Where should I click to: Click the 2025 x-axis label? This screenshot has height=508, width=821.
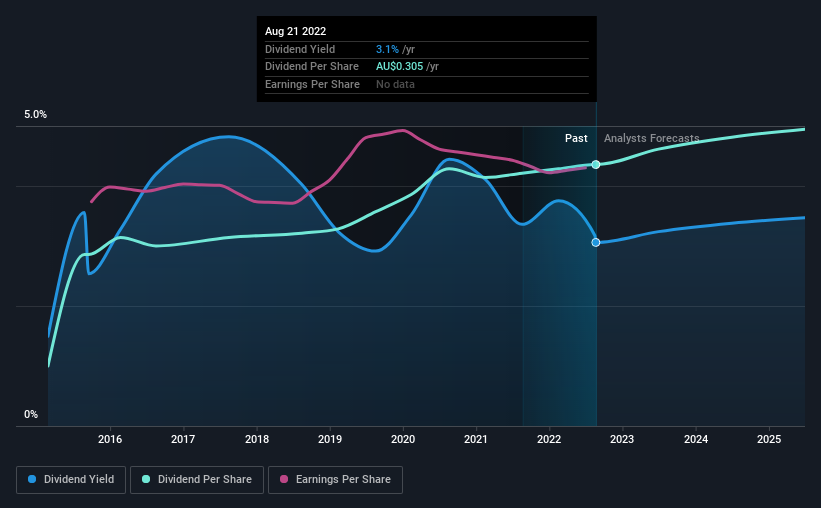tap(769, 439)
